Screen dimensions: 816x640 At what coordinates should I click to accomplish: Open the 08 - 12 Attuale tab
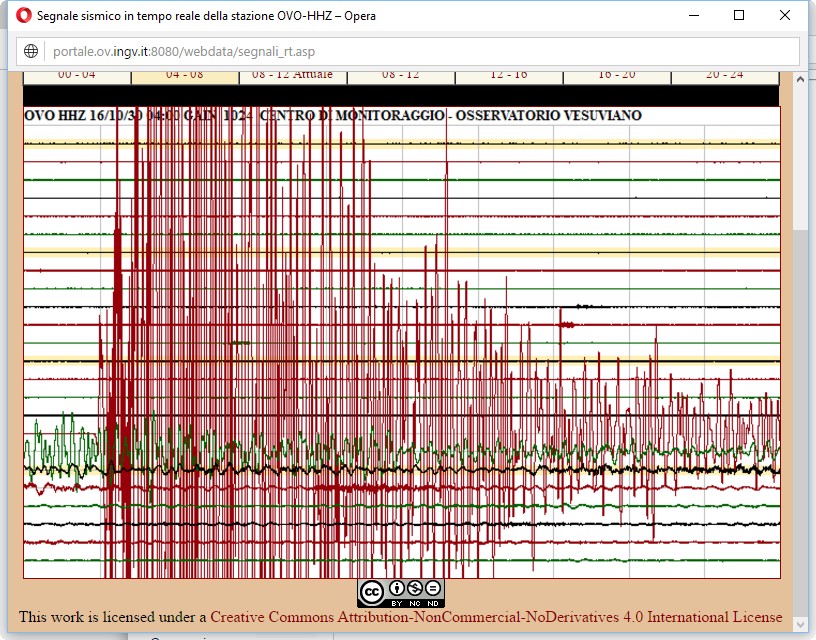(x=292, y=76)
